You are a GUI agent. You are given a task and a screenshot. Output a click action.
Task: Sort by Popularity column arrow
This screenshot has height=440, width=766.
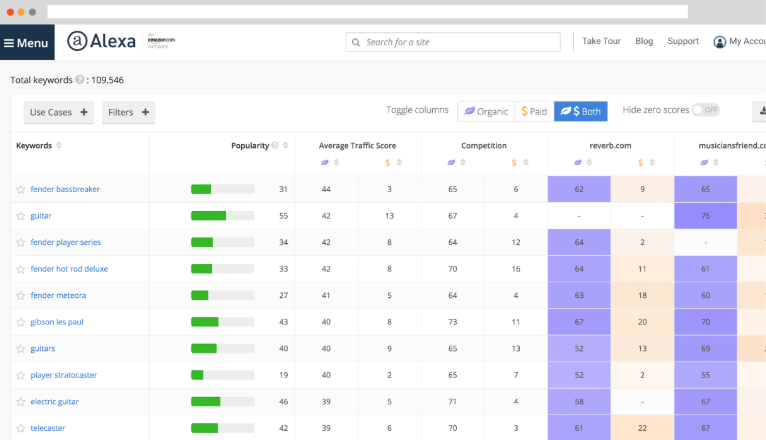pyautogui.click(x=285, y=146)
